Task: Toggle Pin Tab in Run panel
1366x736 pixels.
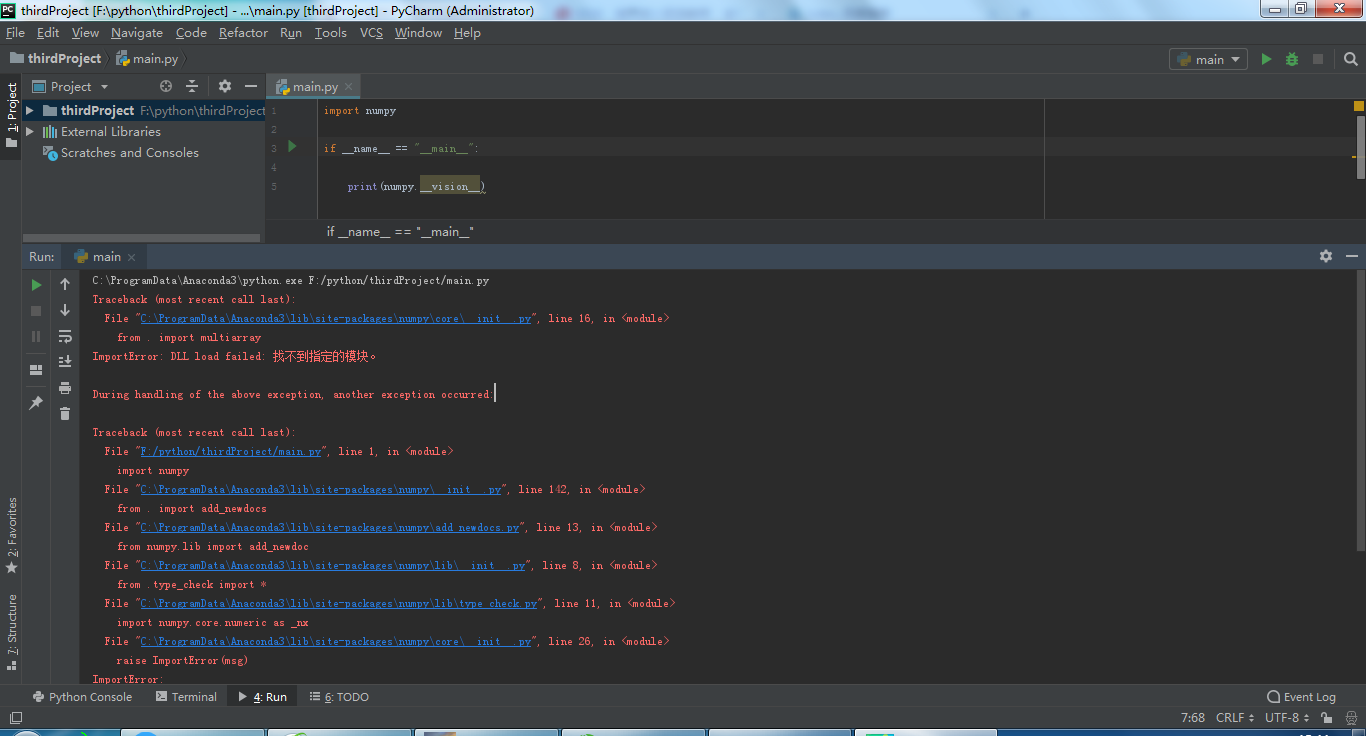Action: (x=36, y=402)
